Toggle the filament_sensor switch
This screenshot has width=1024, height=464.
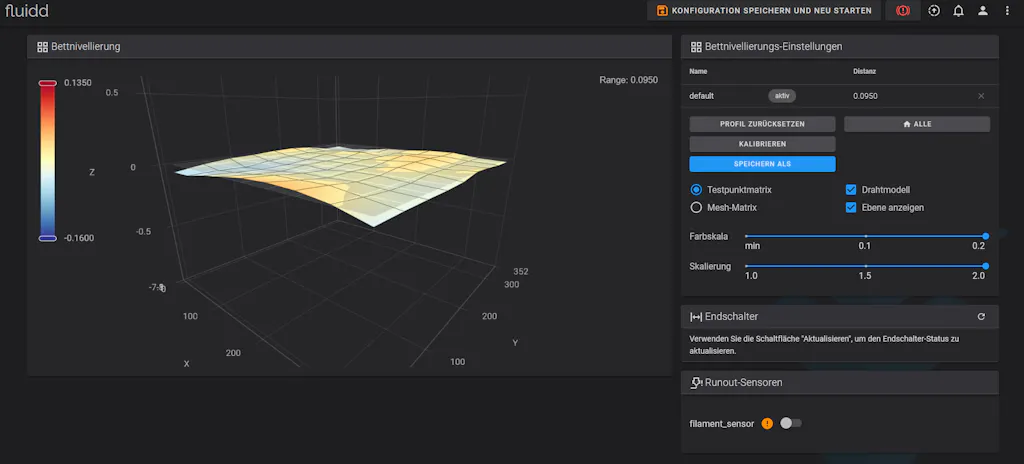(791, 423)
